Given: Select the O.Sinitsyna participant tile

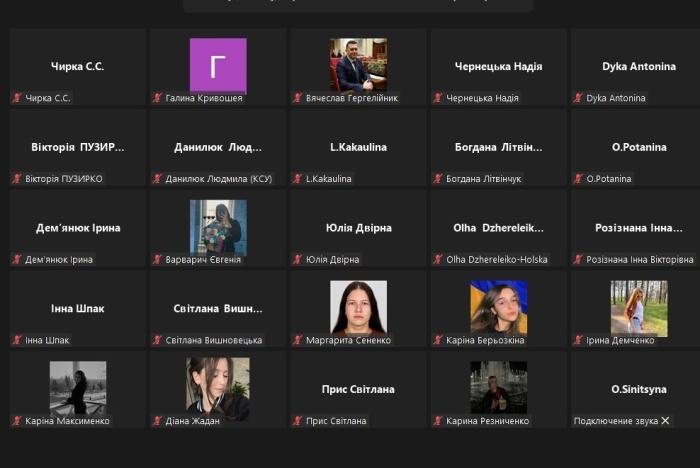Looking at the screenshot, I should point(638,389).
